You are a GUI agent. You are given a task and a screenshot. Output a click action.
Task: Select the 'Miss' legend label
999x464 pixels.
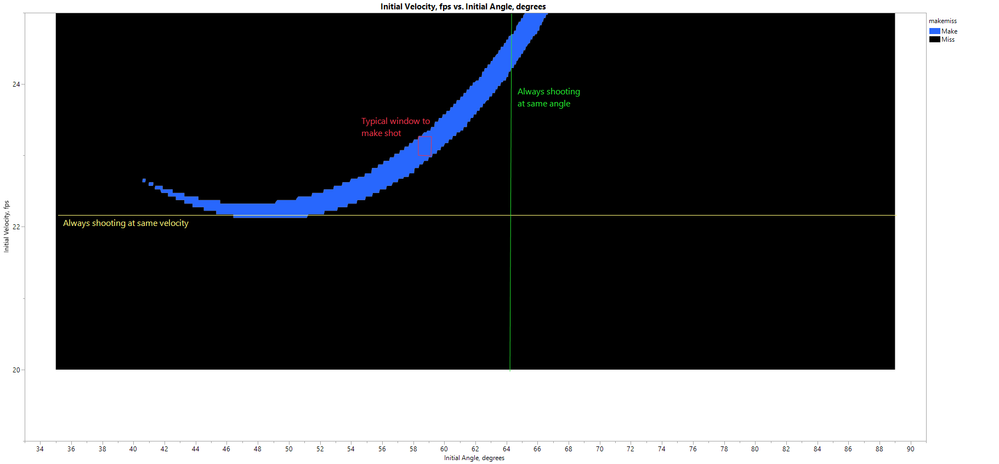[948, 39]
